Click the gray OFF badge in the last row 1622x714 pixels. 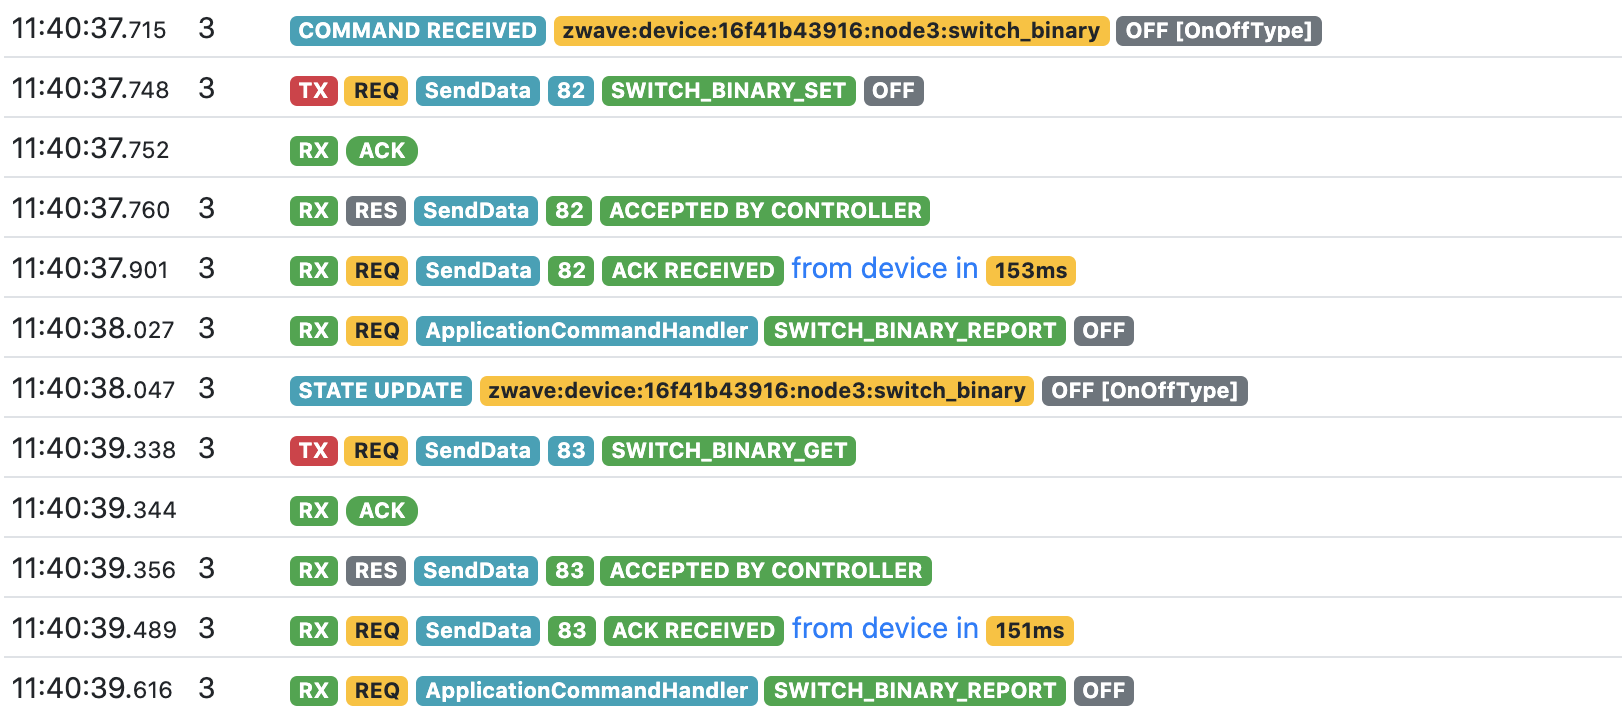[x=1103, y=691]
